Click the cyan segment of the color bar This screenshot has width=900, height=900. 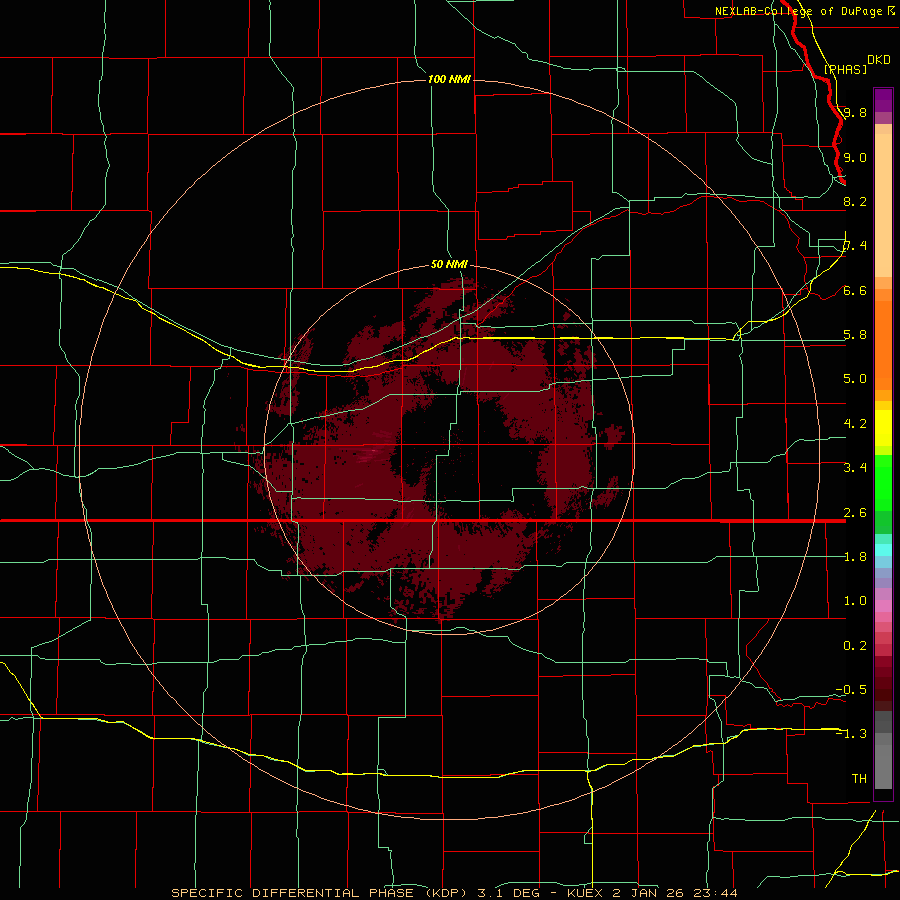883,550
